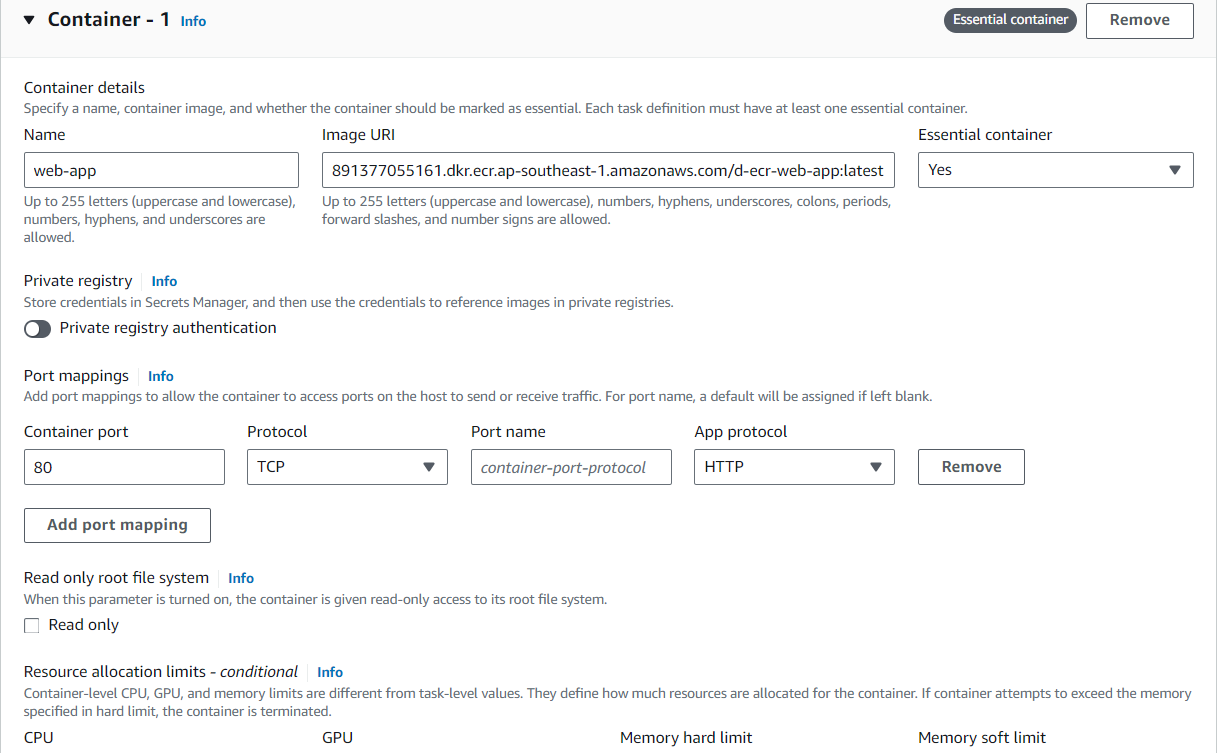Click the CPU label
1217x753 pixels.
click(38, 738)
